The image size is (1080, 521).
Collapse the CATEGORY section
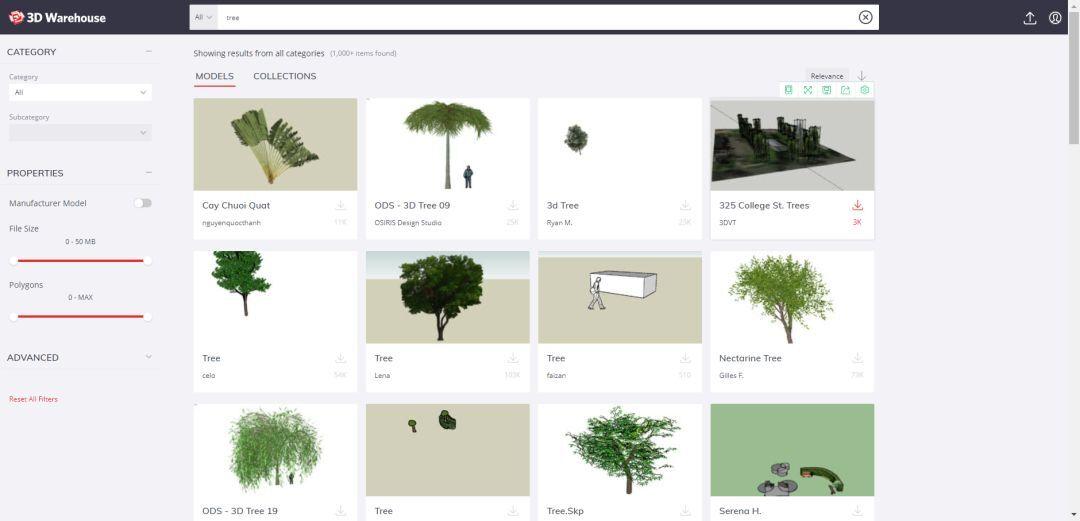[x=149, y=52]
